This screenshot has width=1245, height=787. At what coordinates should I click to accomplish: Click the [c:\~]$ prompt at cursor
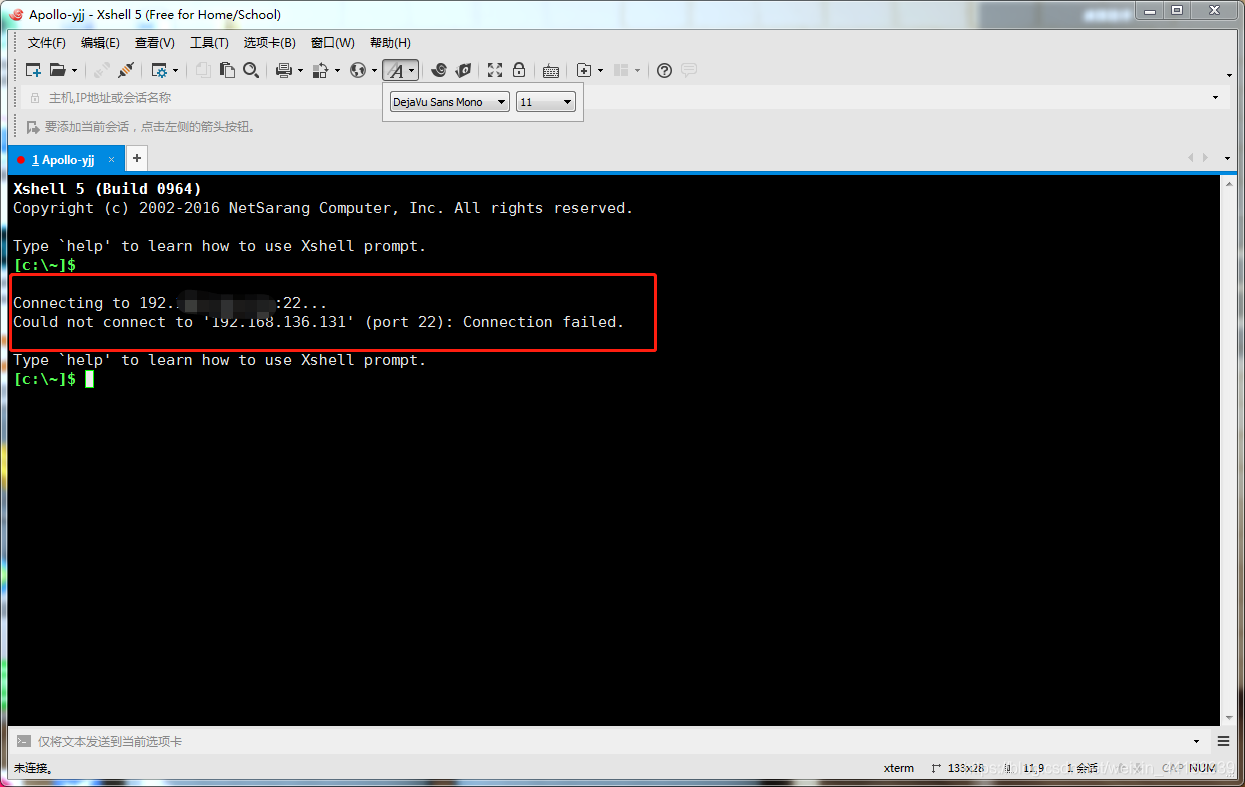point(44,379)
